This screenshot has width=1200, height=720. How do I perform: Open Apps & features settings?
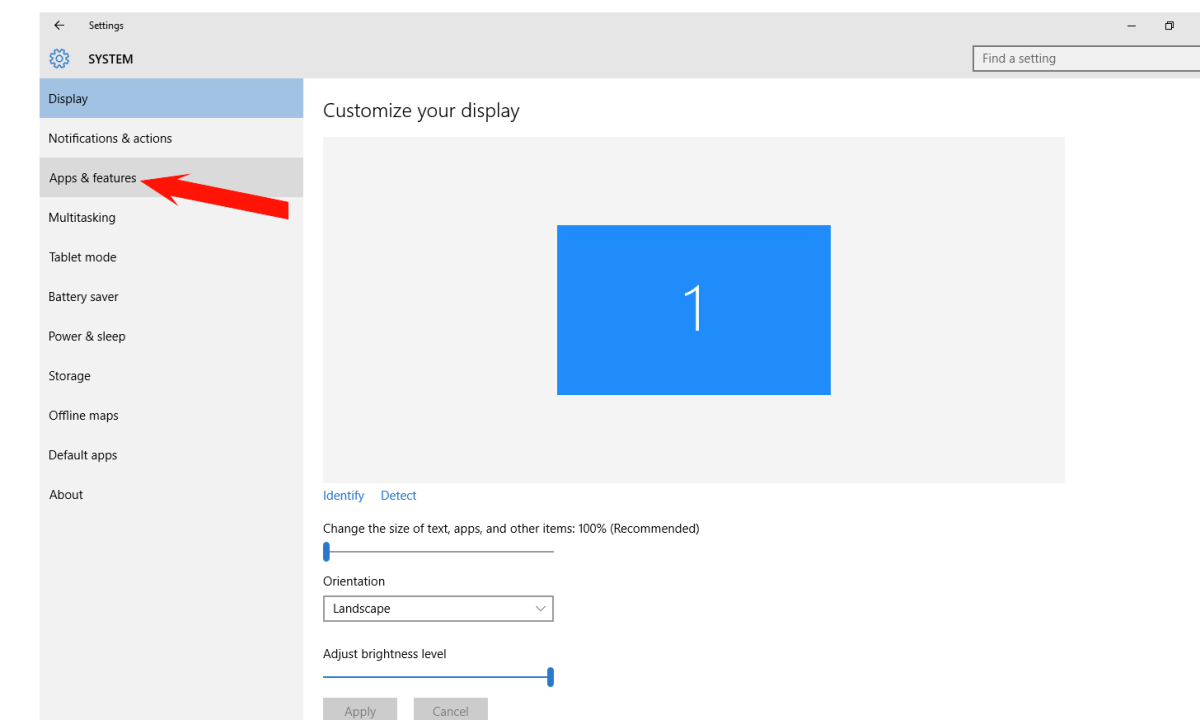click(92, 177)
